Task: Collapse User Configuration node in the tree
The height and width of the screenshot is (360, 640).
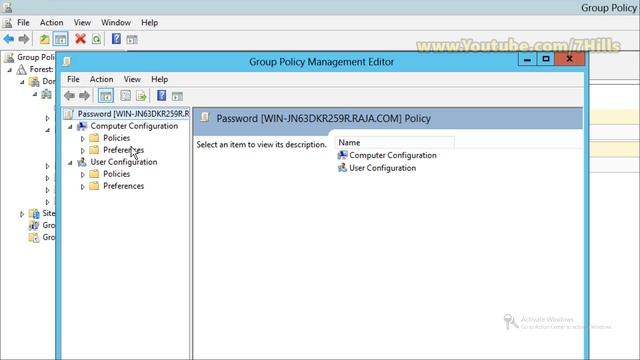Action: [70, 163]
